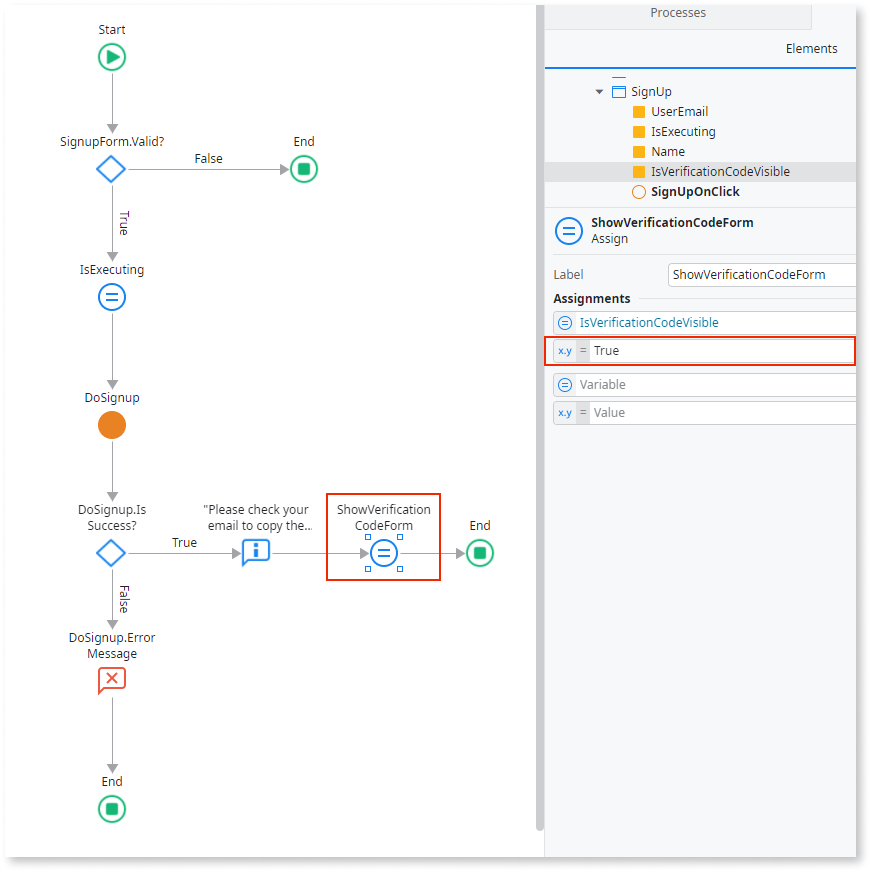The height and width of the screenshot is (872, 871).
Task: Open SignUpOnClick action in tree
Action: [x=695, y=192]
